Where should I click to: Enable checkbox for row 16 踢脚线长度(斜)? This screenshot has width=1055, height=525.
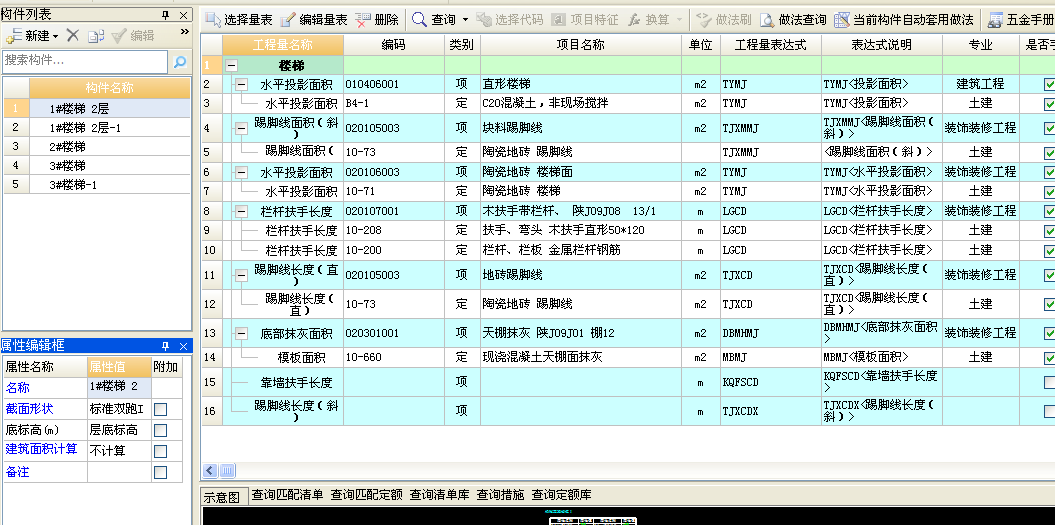pos(1050,411)
